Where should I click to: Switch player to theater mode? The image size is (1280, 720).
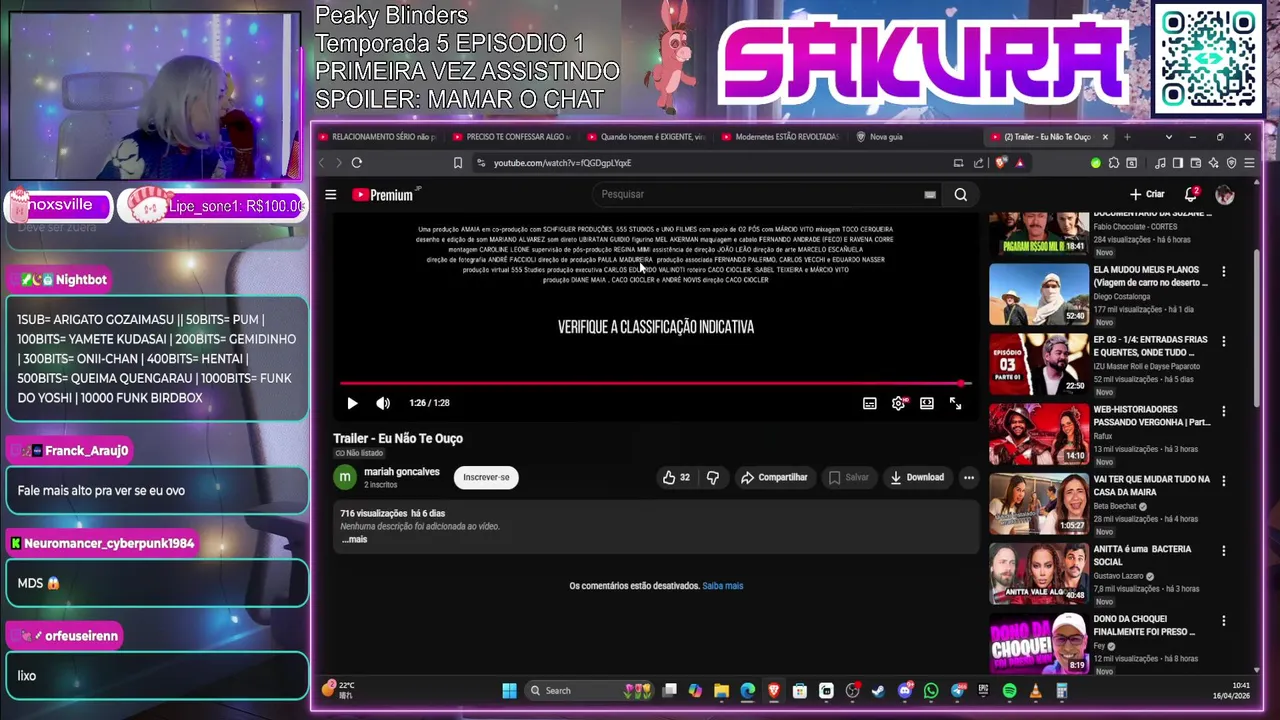pyautogui.click(x=927, y=403)
